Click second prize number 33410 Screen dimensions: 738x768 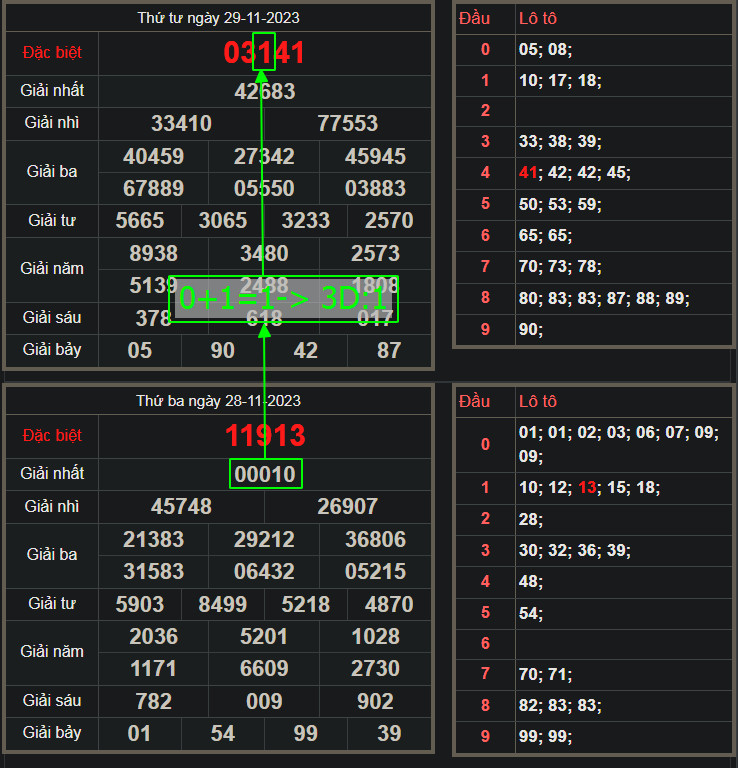click(181, 123)
